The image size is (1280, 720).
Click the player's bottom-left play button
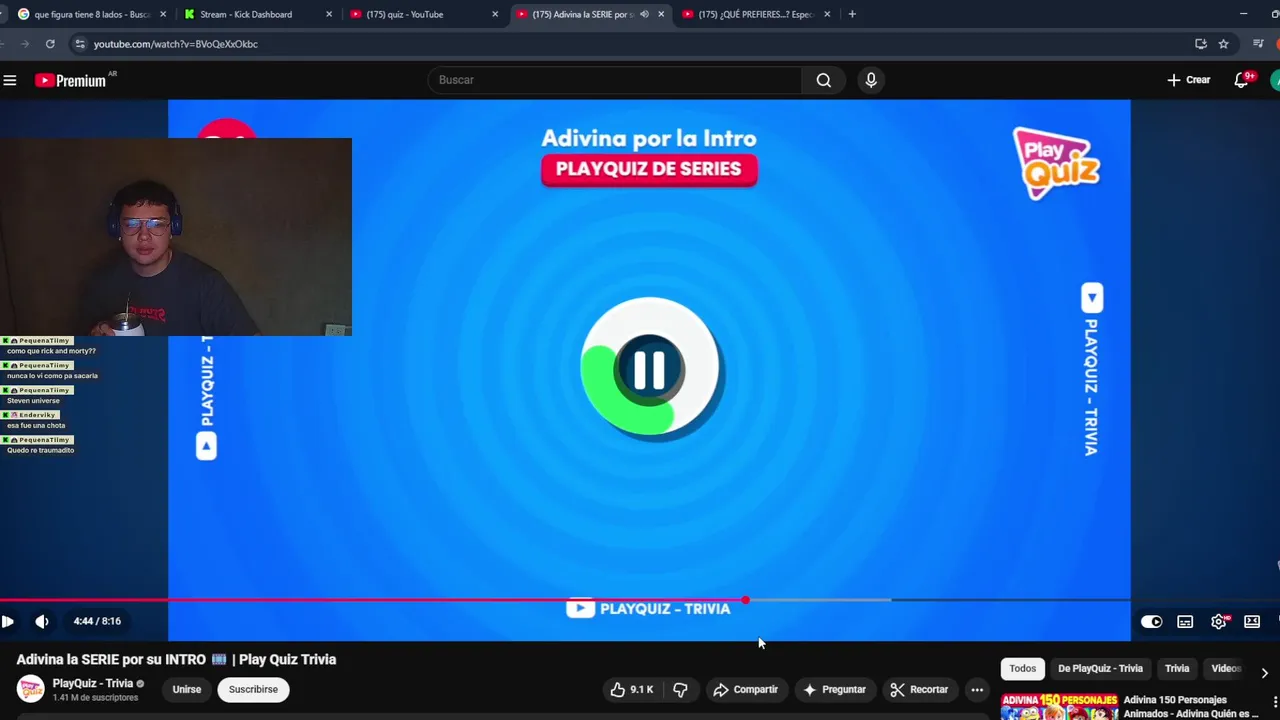pos(7,621)
